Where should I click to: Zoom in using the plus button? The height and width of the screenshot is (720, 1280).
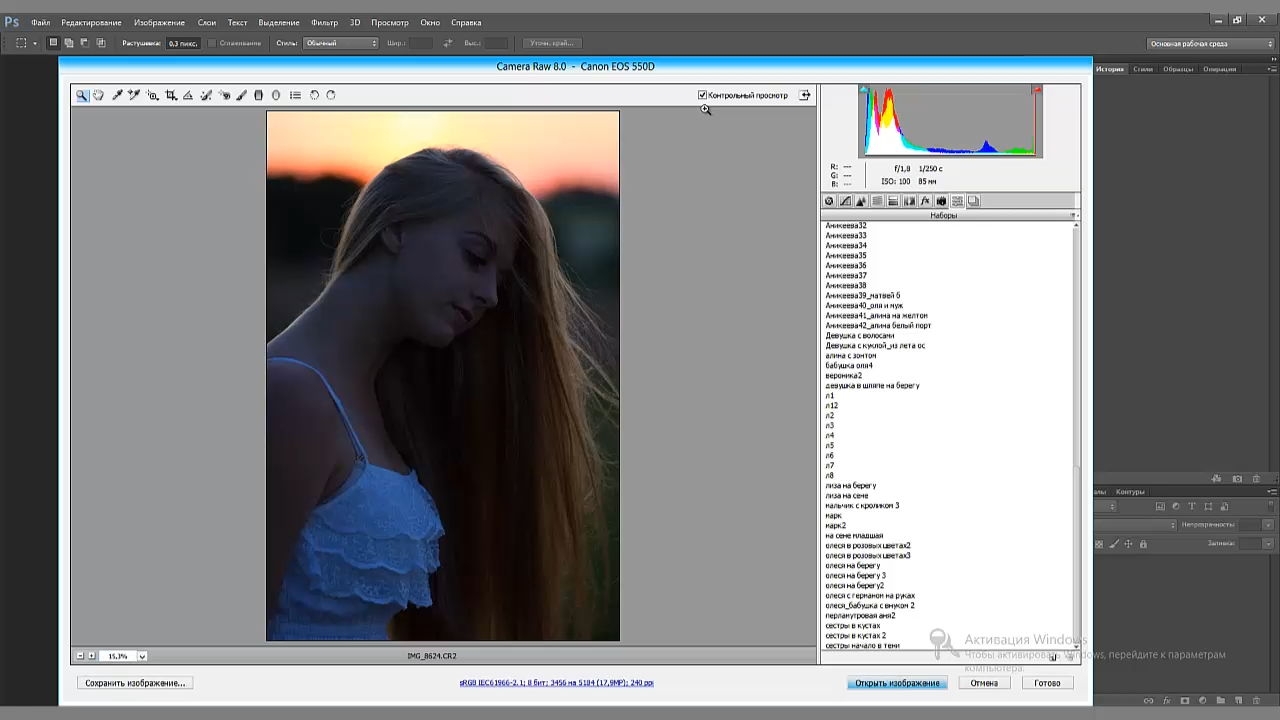coord(92,656)
